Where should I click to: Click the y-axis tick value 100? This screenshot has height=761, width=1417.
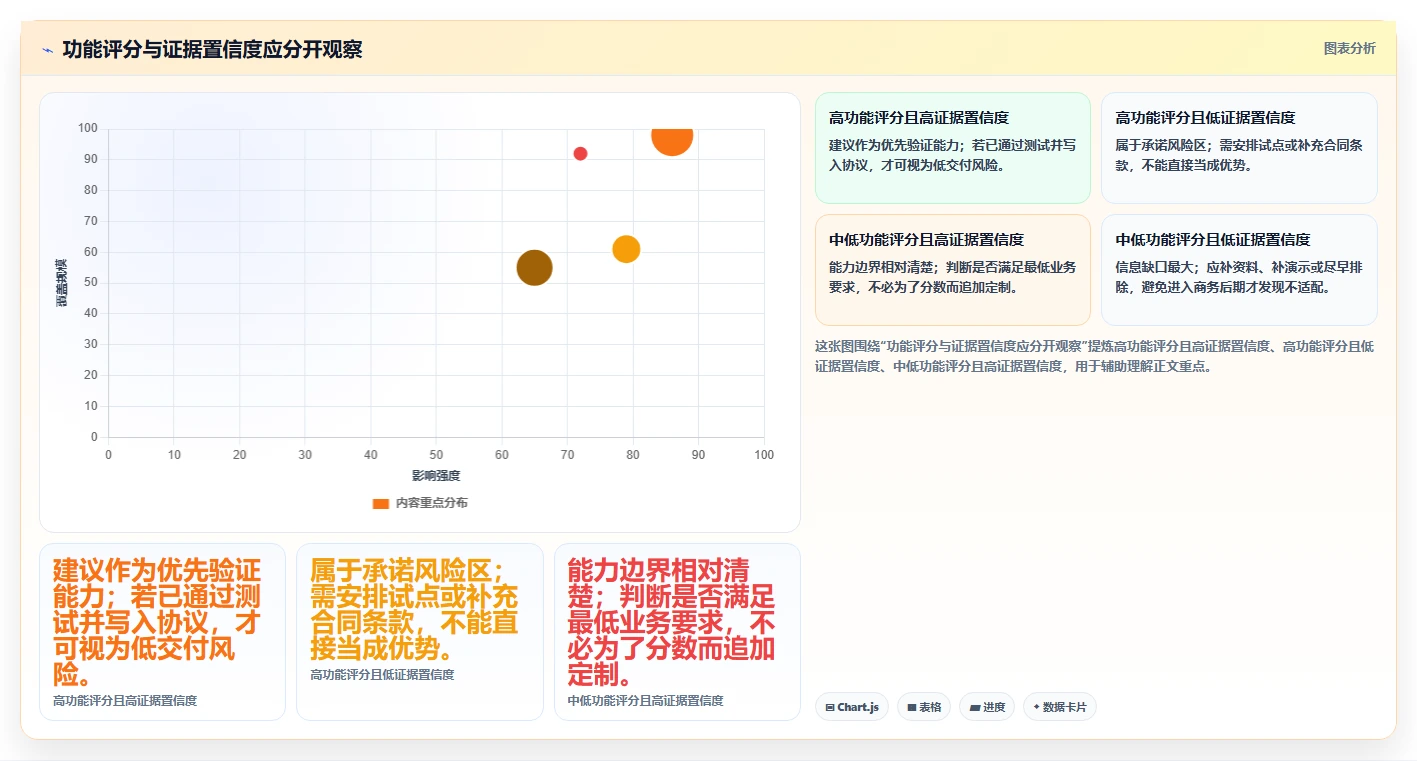pyautogui.click(x=88, y=128)
